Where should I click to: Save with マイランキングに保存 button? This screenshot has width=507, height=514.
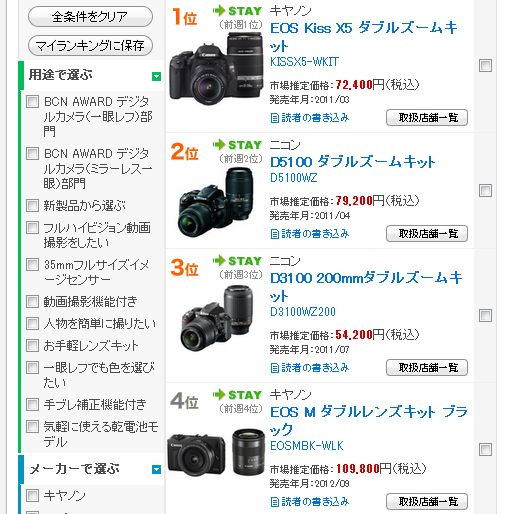click(x=90, y=46)
